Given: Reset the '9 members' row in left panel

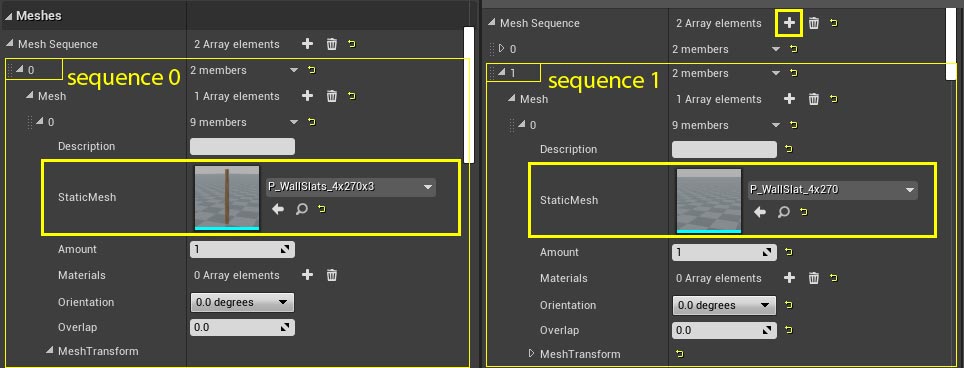Looking at the screenshot, I should pos(312,122).
